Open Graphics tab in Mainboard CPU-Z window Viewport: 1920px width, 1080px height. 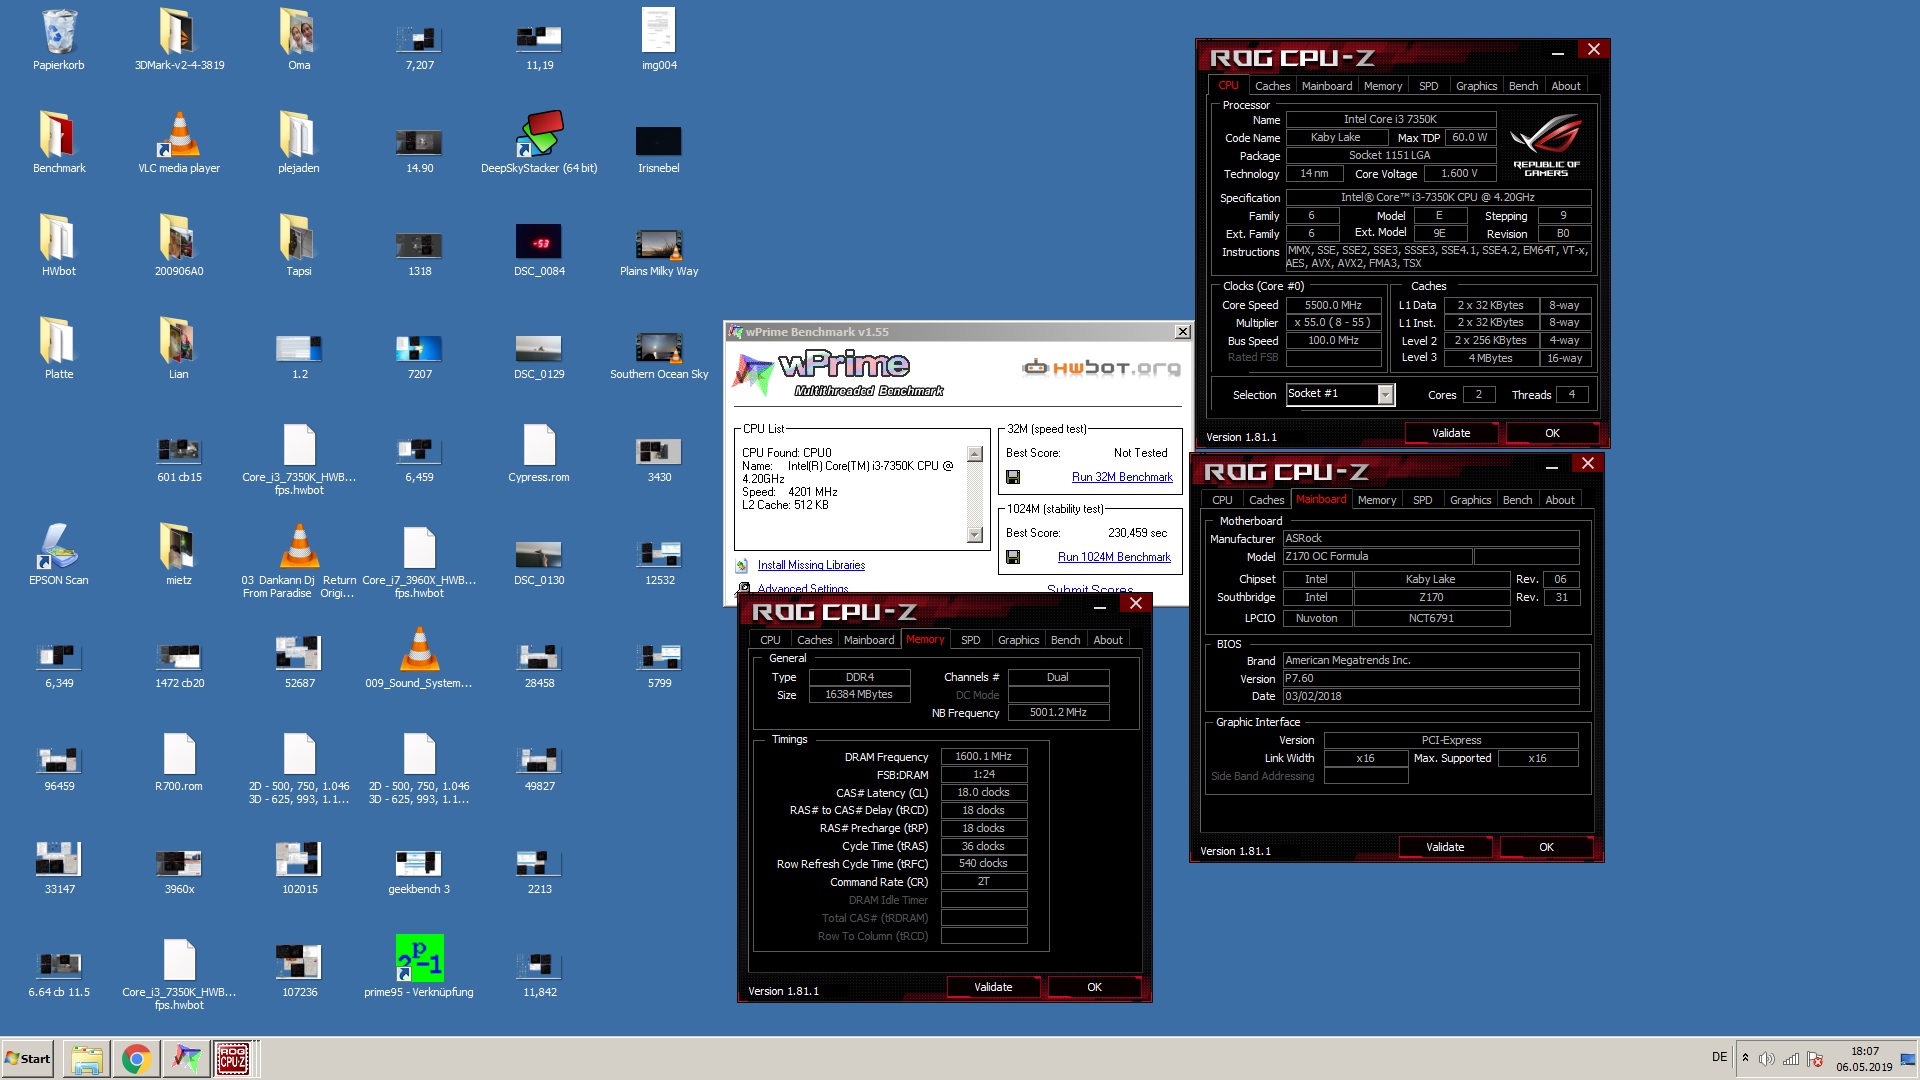[1470, 500]
